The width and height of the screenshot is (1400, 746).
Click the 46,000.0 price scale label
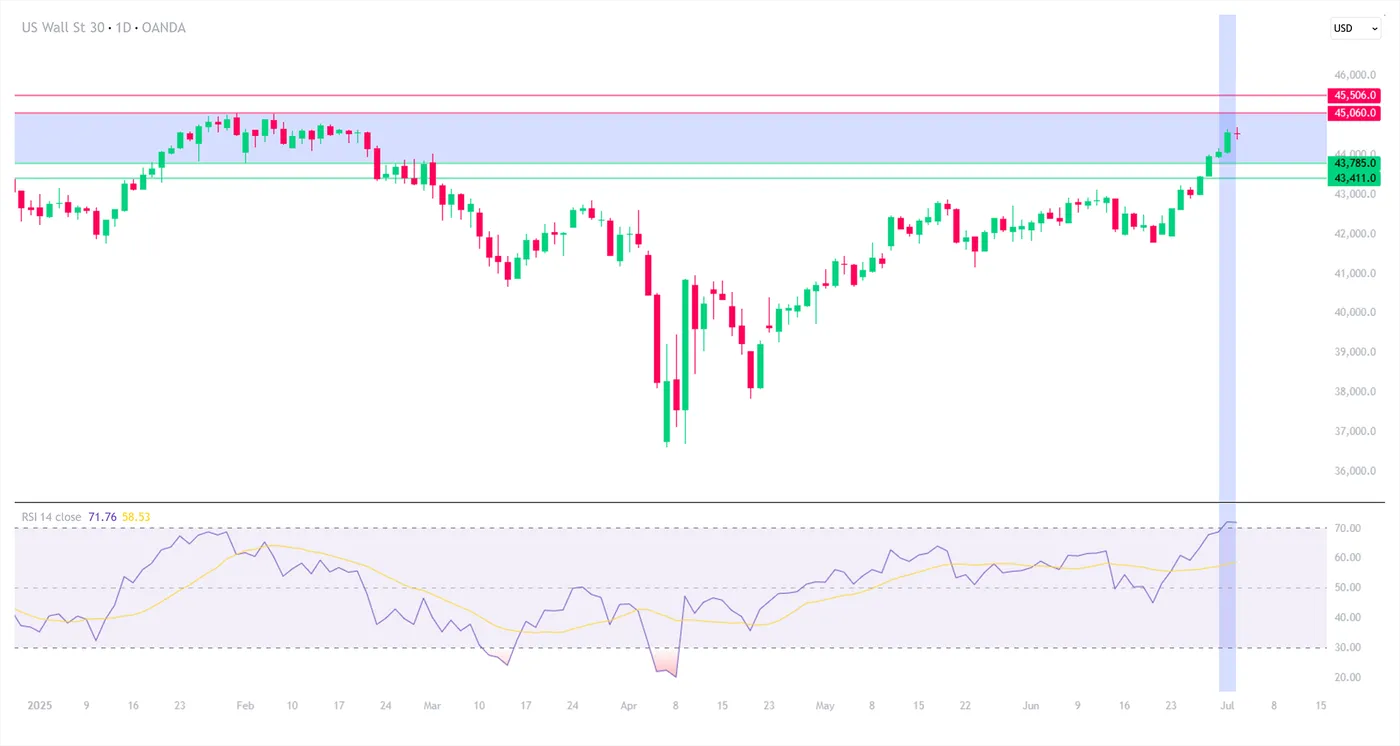(1351, 75)
